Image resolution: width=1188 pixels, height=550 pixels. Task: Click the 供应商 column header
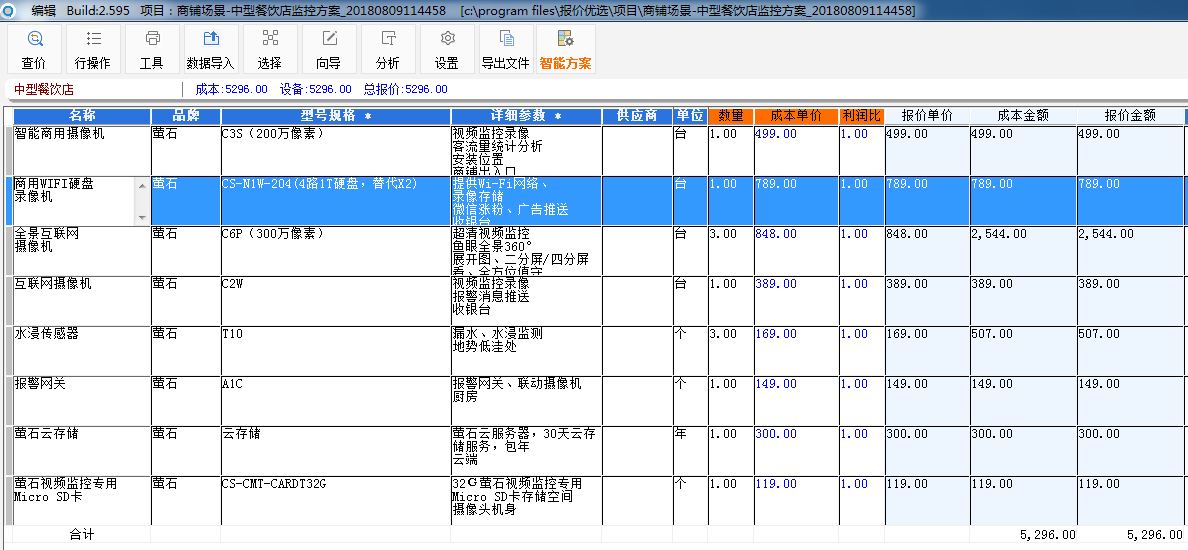coord(637,116)
